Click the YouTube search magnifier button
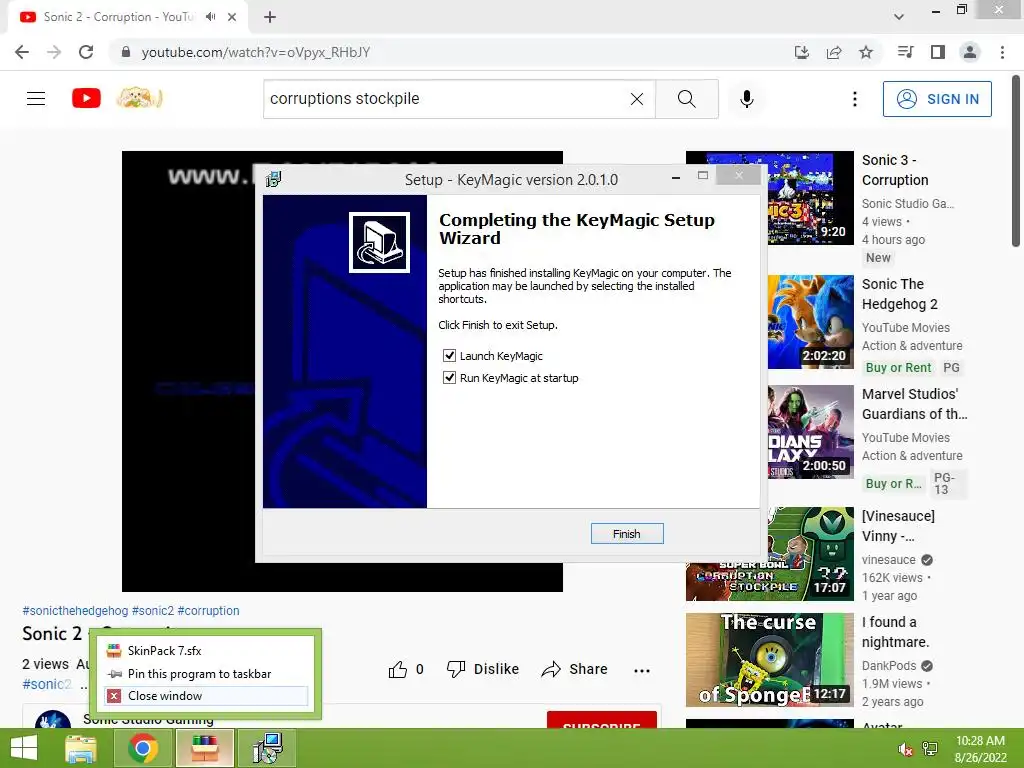Image resolution: width=1024 pixels, height=768 pixels. point(686,99)
